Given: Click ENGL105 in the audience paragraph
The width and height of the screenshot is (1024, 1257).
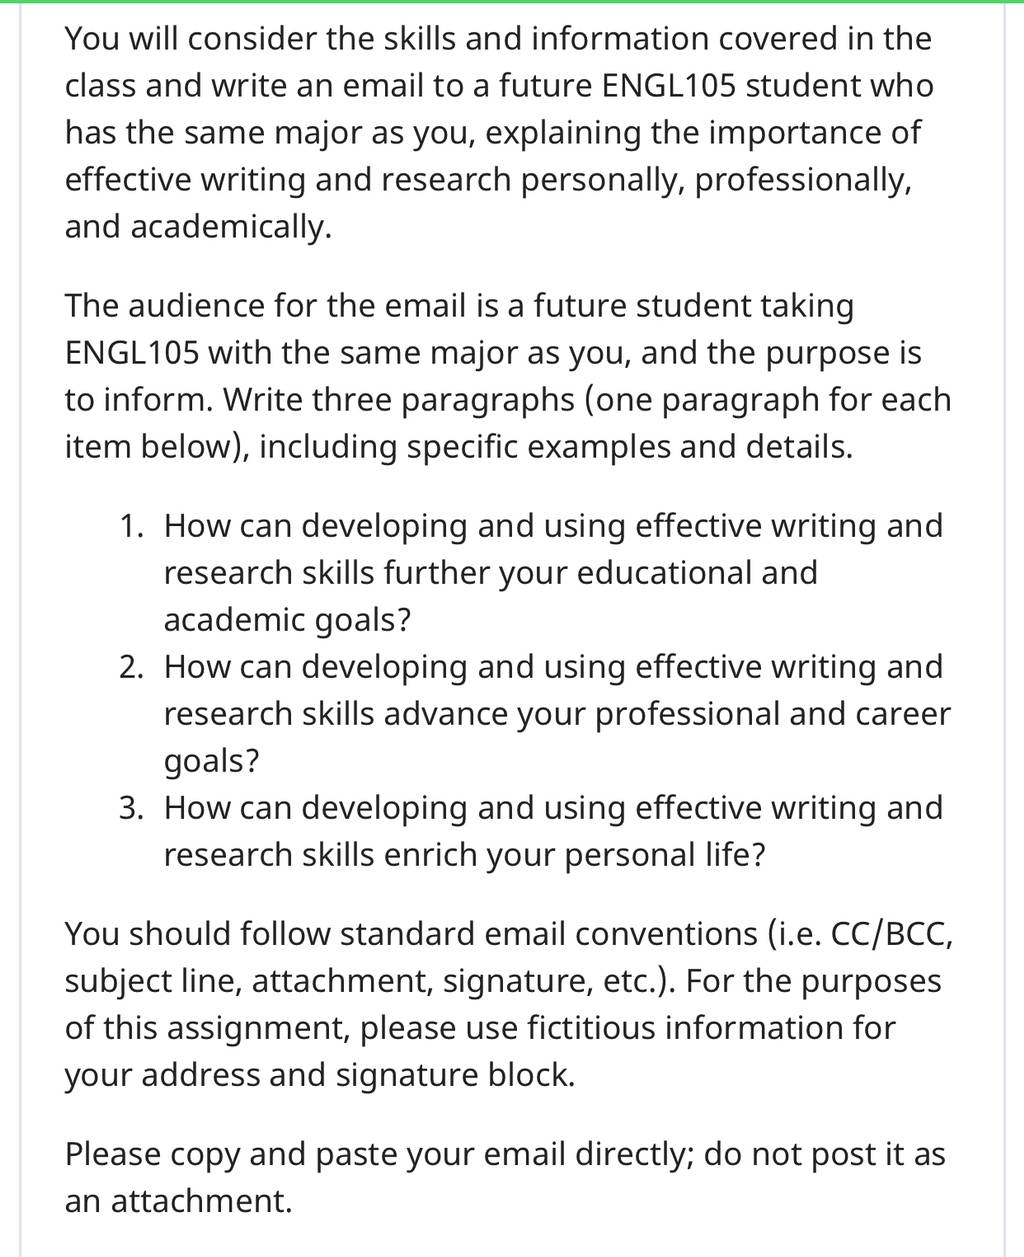Looking at the screenshot, I should click(132, 352).
